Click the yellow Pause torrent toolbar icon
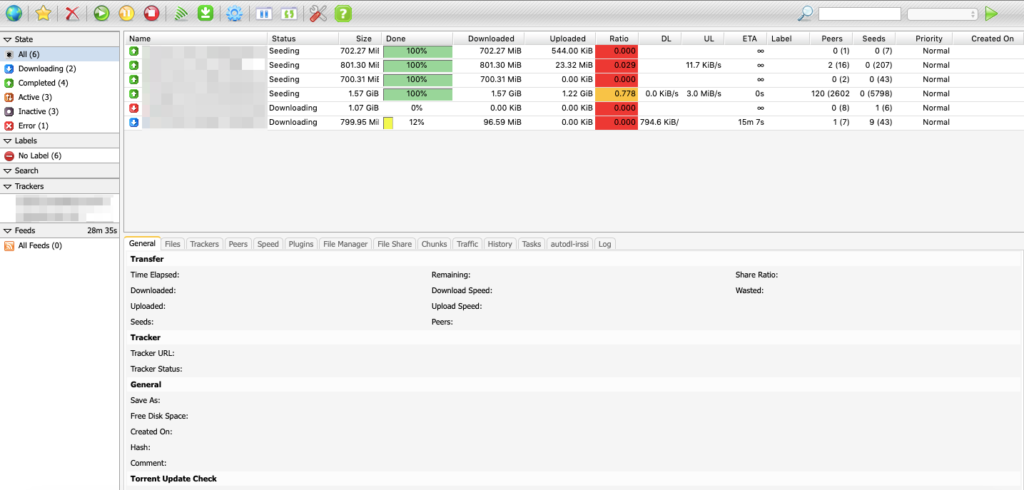 127,12
